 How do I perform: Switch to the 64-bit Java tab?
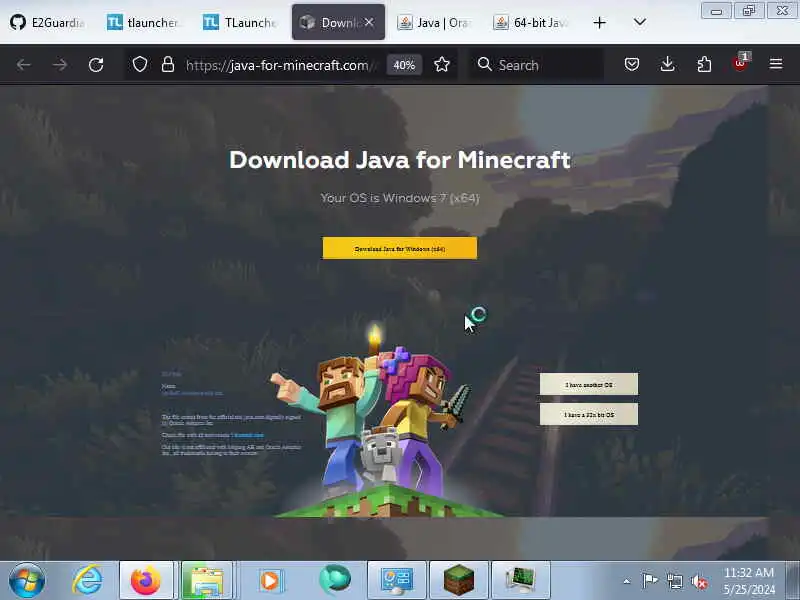click(530, 22)
